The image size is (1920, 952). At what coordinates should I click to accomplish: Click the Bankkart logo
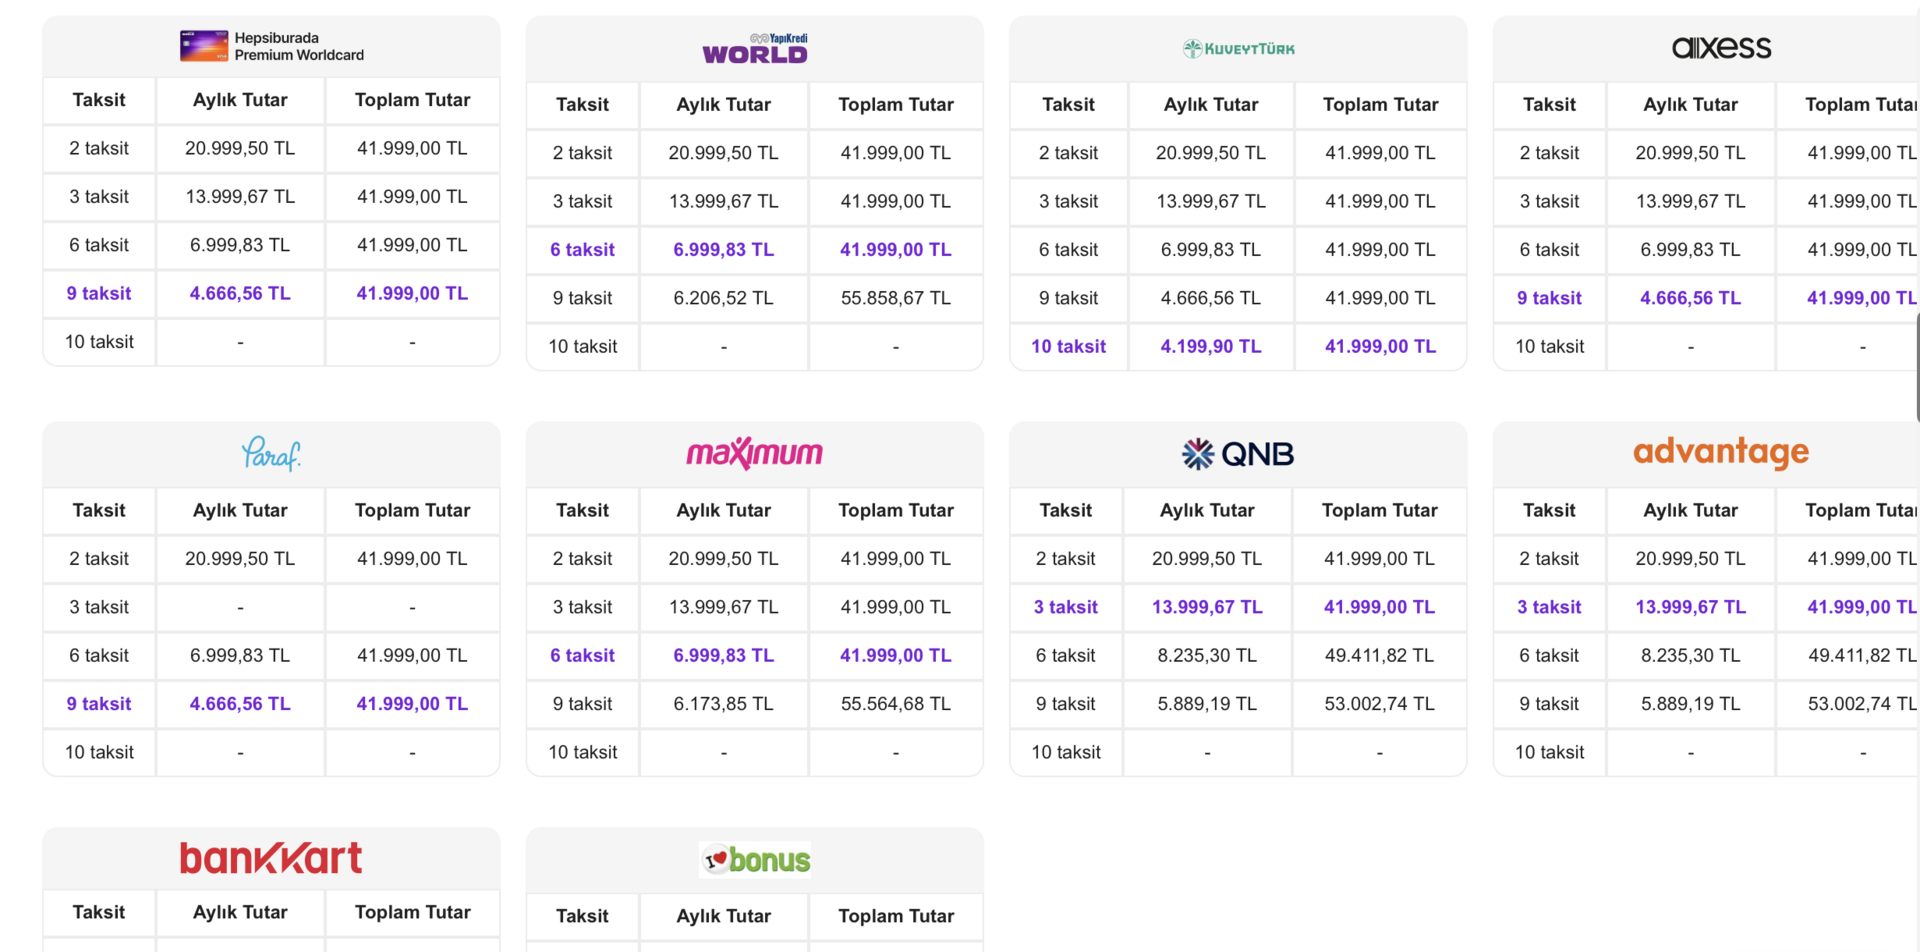coord(271,858)
